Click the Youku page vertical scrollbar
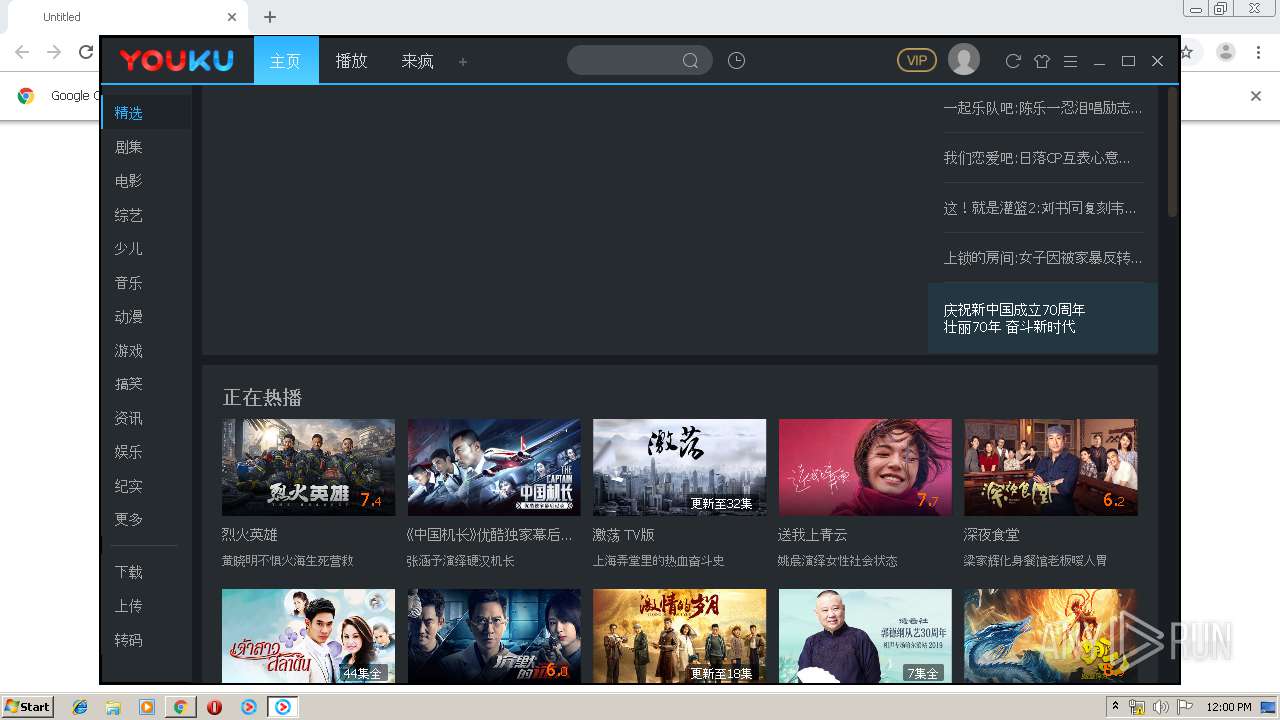 [x=1172, y=154]
